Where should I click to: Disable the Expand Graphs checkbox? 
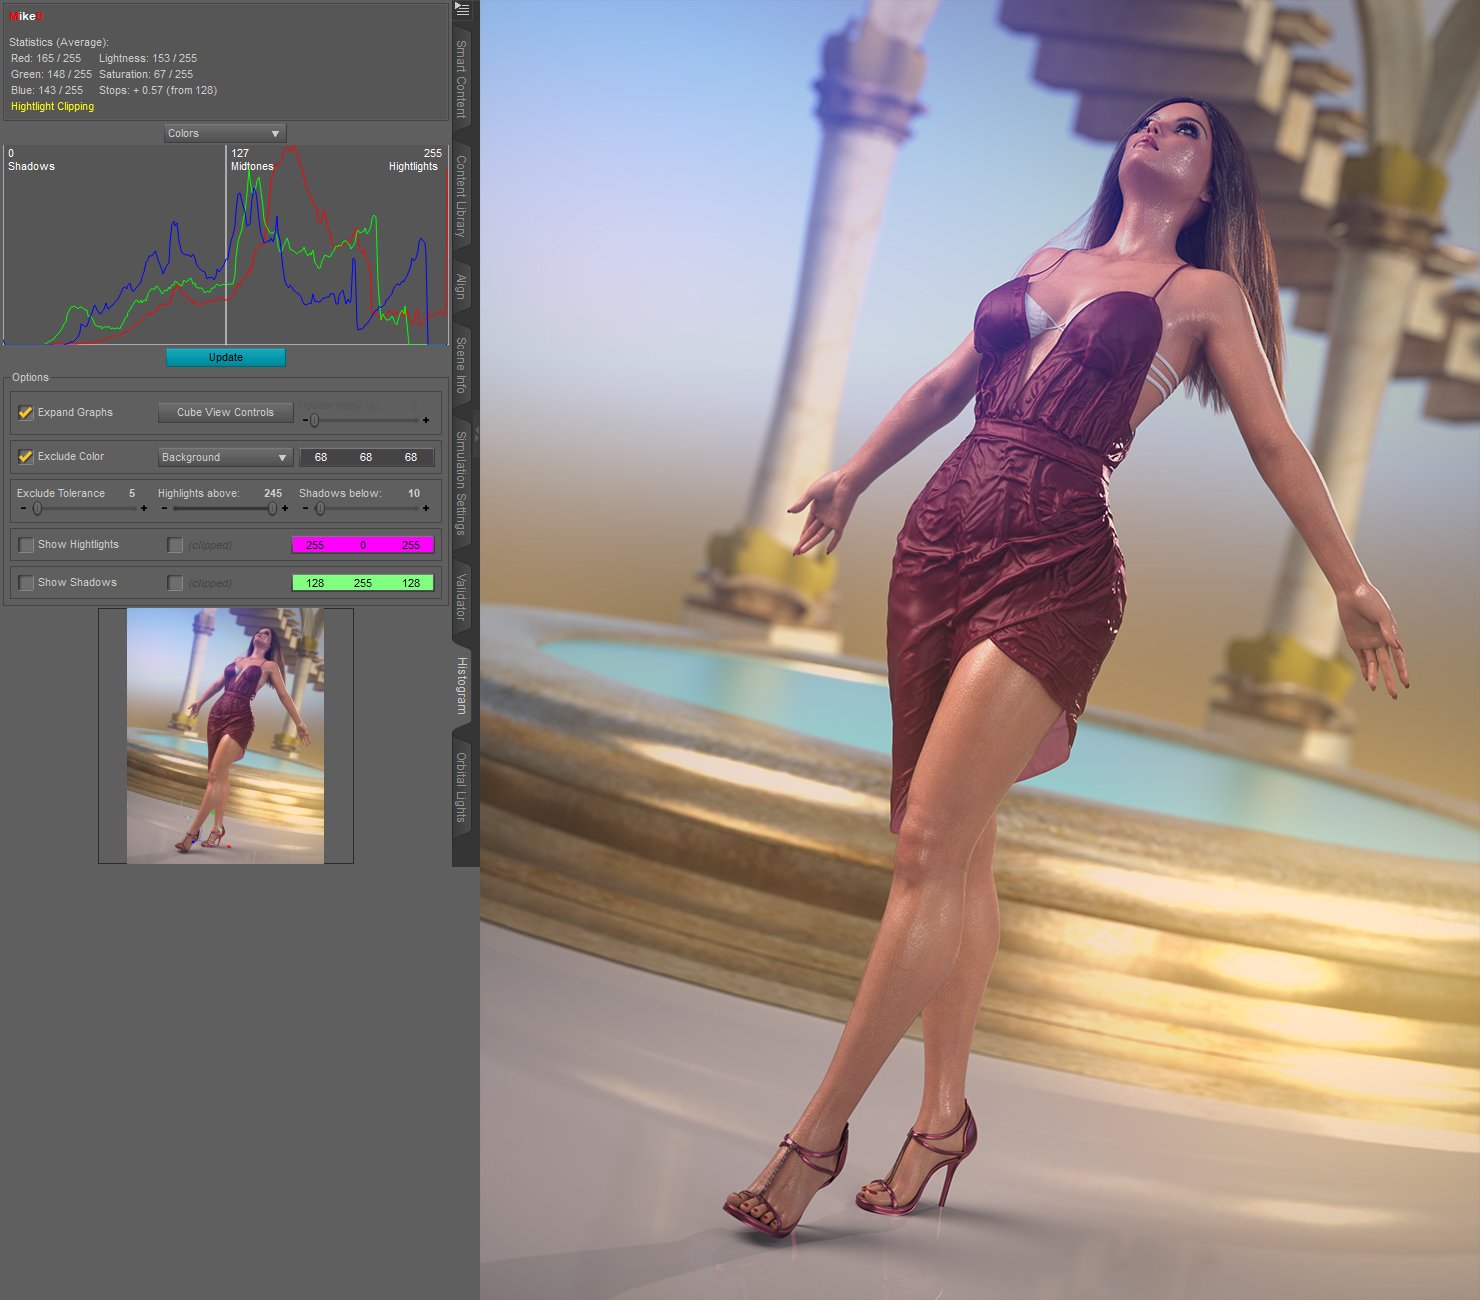click(x=25, y=412)
